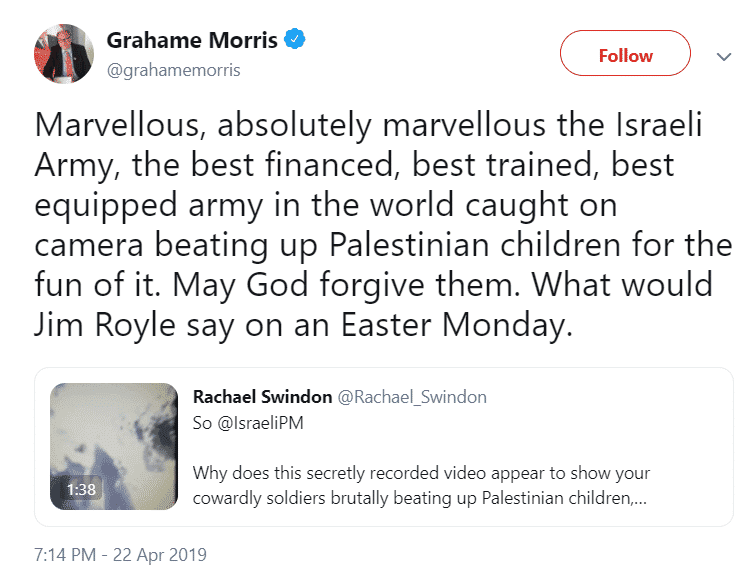The width and height of the screenshot is (754, 578).
Task: Open Rachael Swindon's display name
Action: [x=263, y=397]
